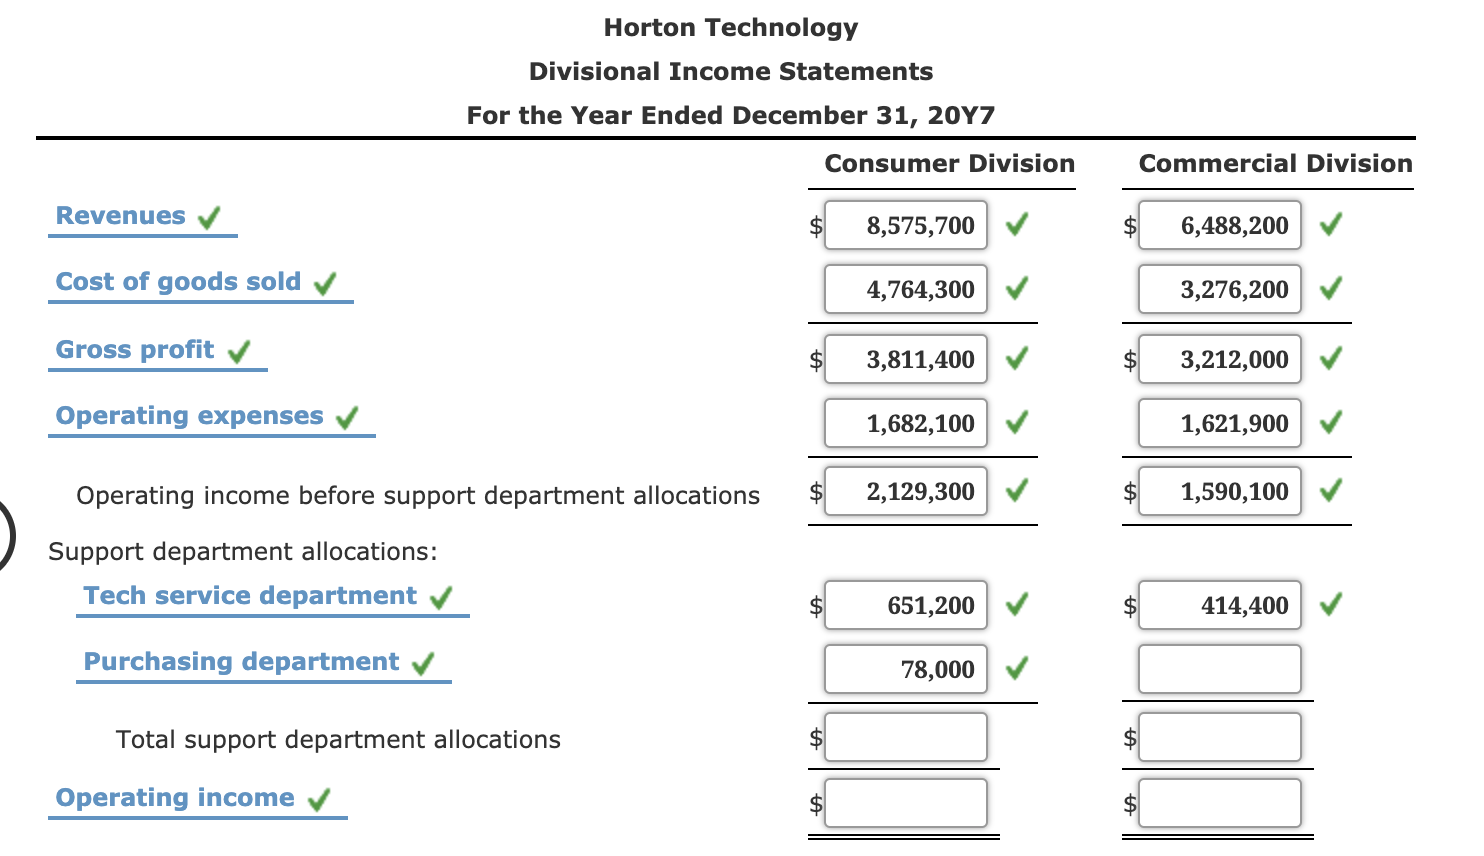Click green checkmark beside Consumer 1,682,100
Image resolution: width=1484 pixels, height=856 pixels.
pos(1016,423)
